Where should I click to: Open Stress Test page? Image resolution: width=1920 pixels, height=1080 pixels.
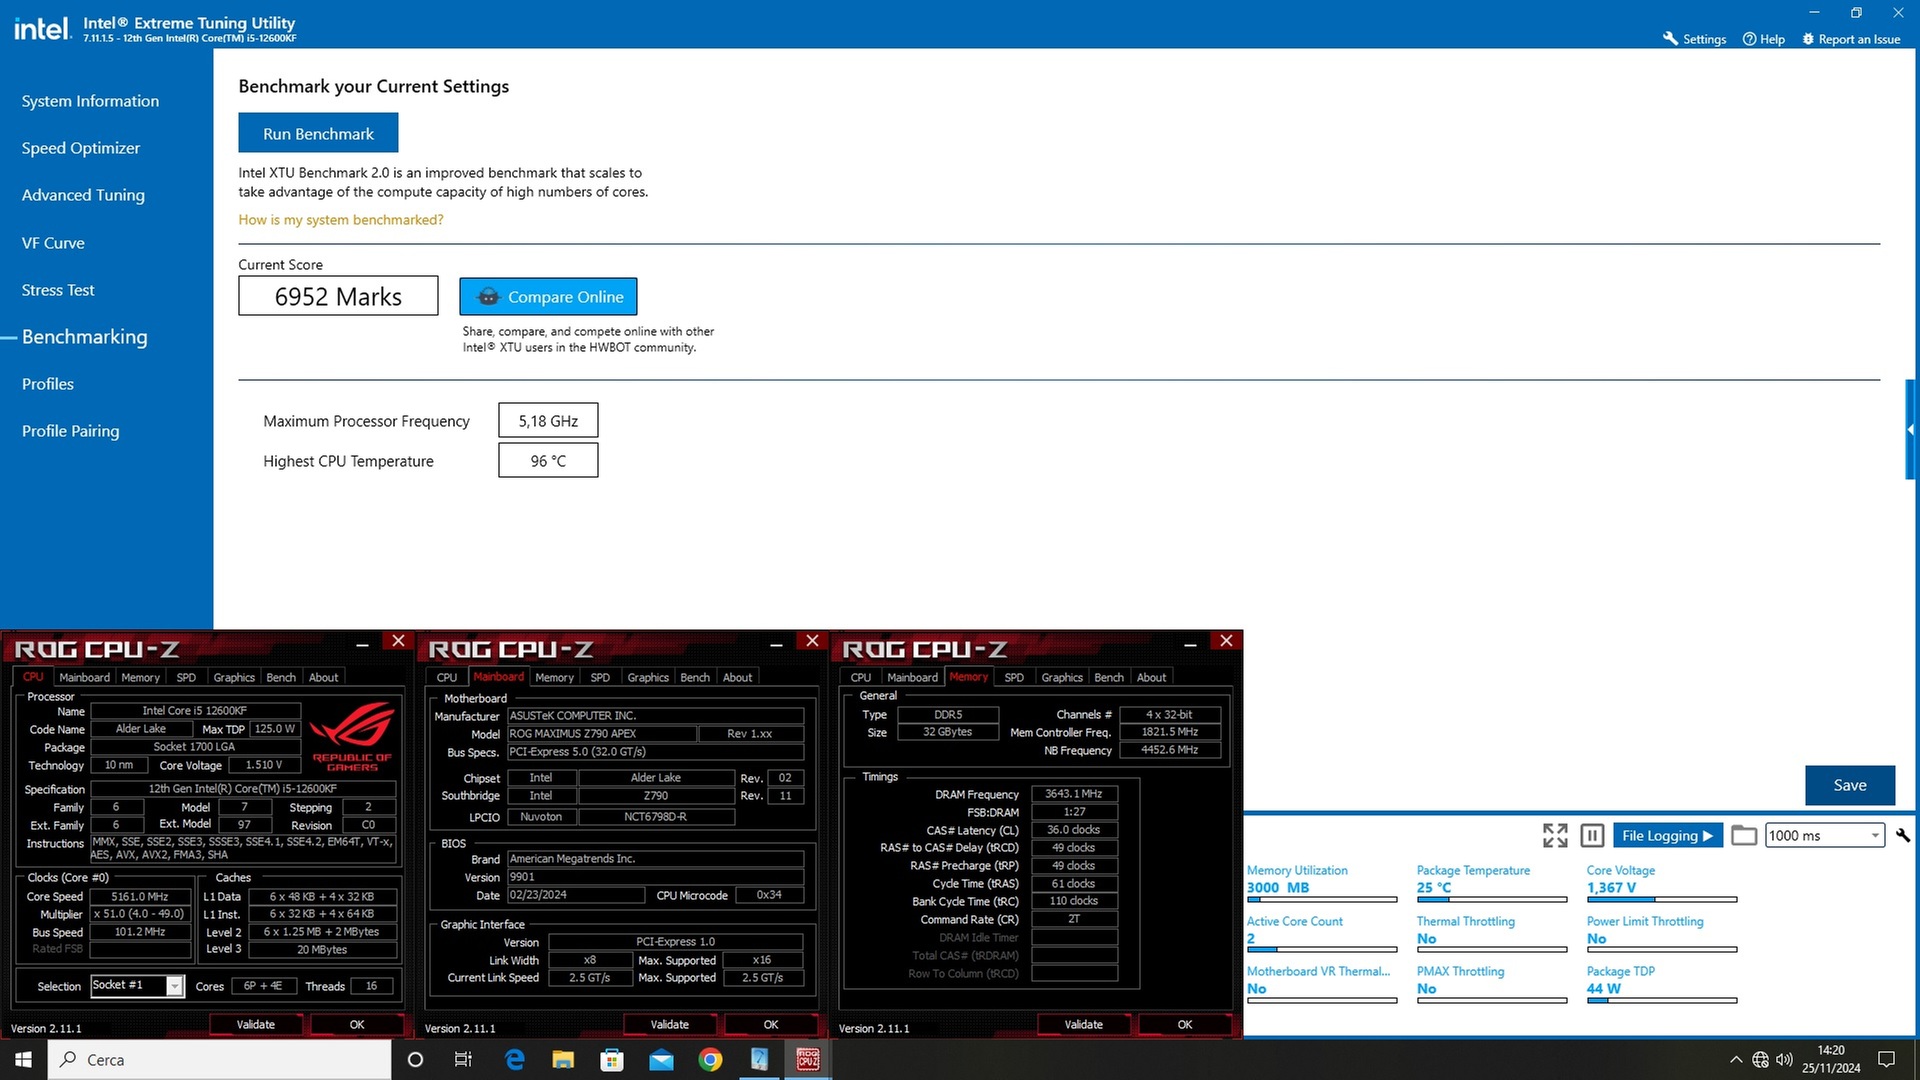(58, 290)
